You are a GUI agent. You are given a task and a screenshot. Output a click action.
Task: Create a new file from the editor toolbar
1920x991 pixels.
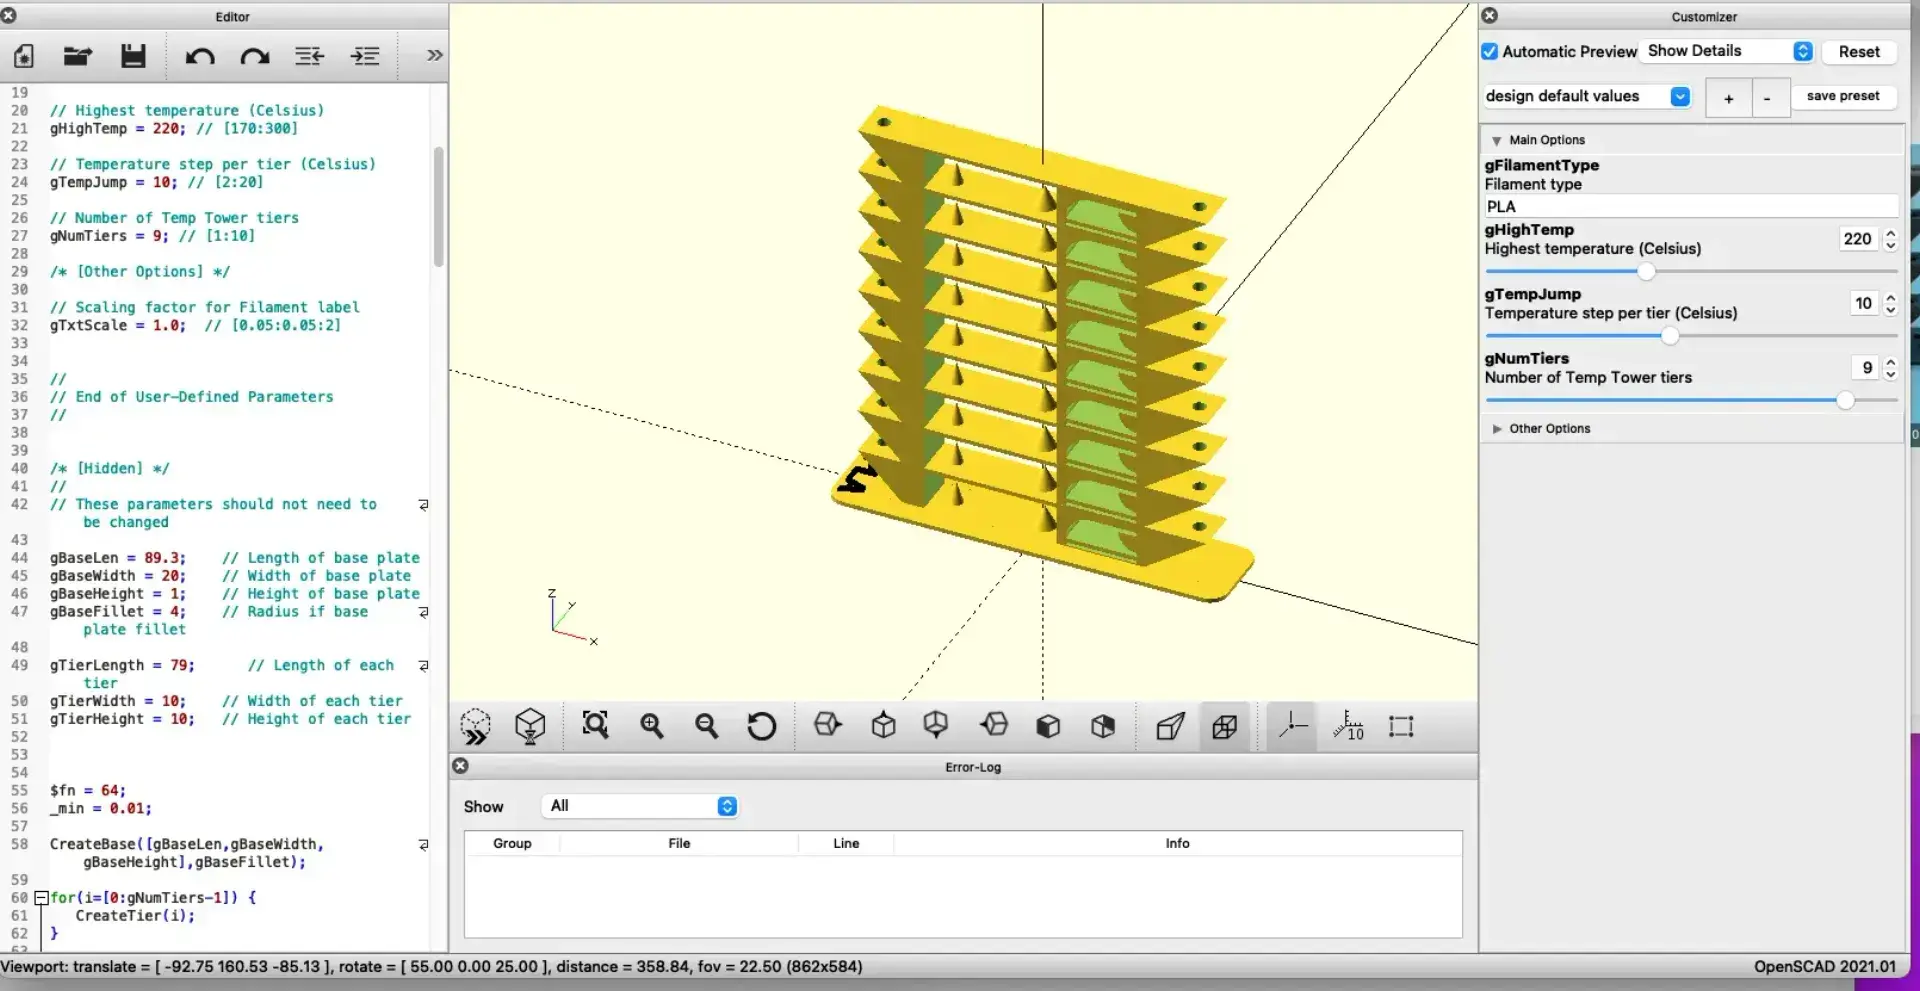pos(24,56)
